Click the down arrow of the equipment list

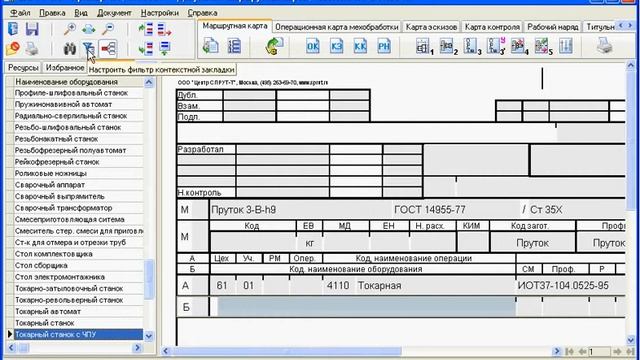(149, 336)
